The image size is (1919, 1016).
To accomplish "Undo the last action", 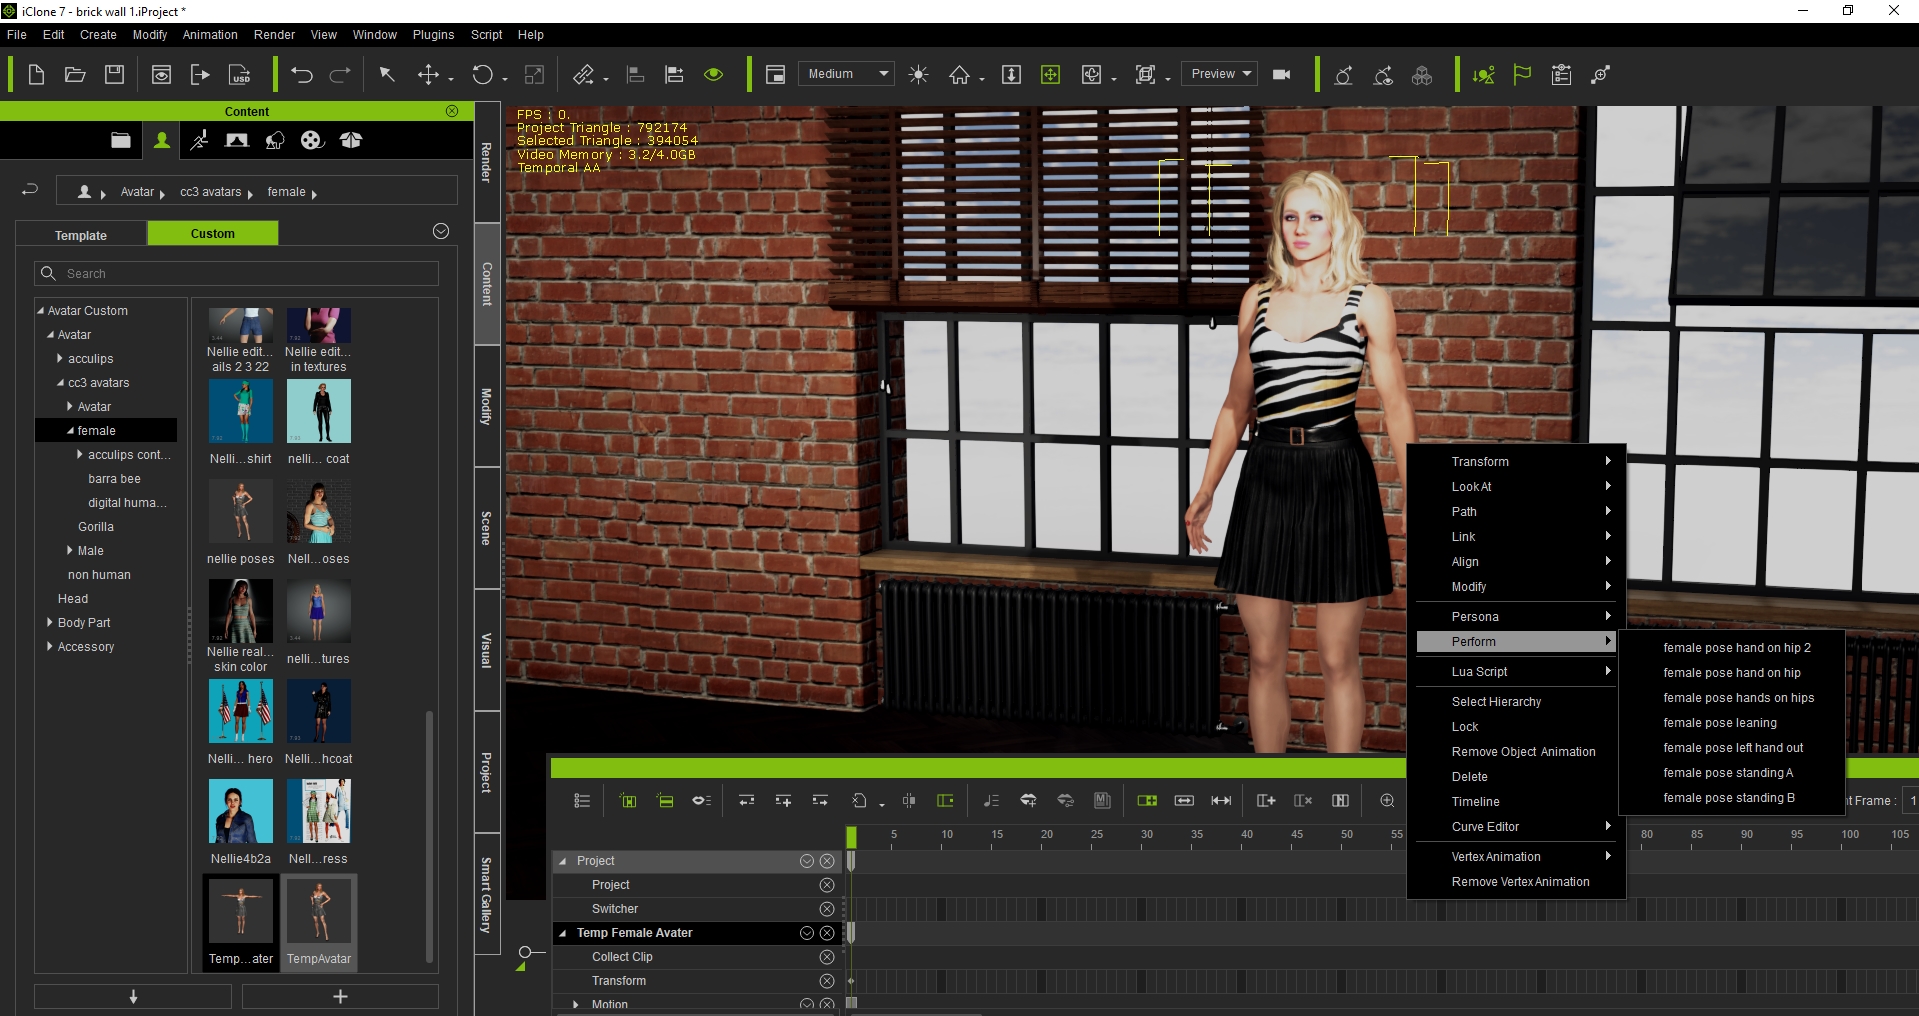I will point(301,75).
